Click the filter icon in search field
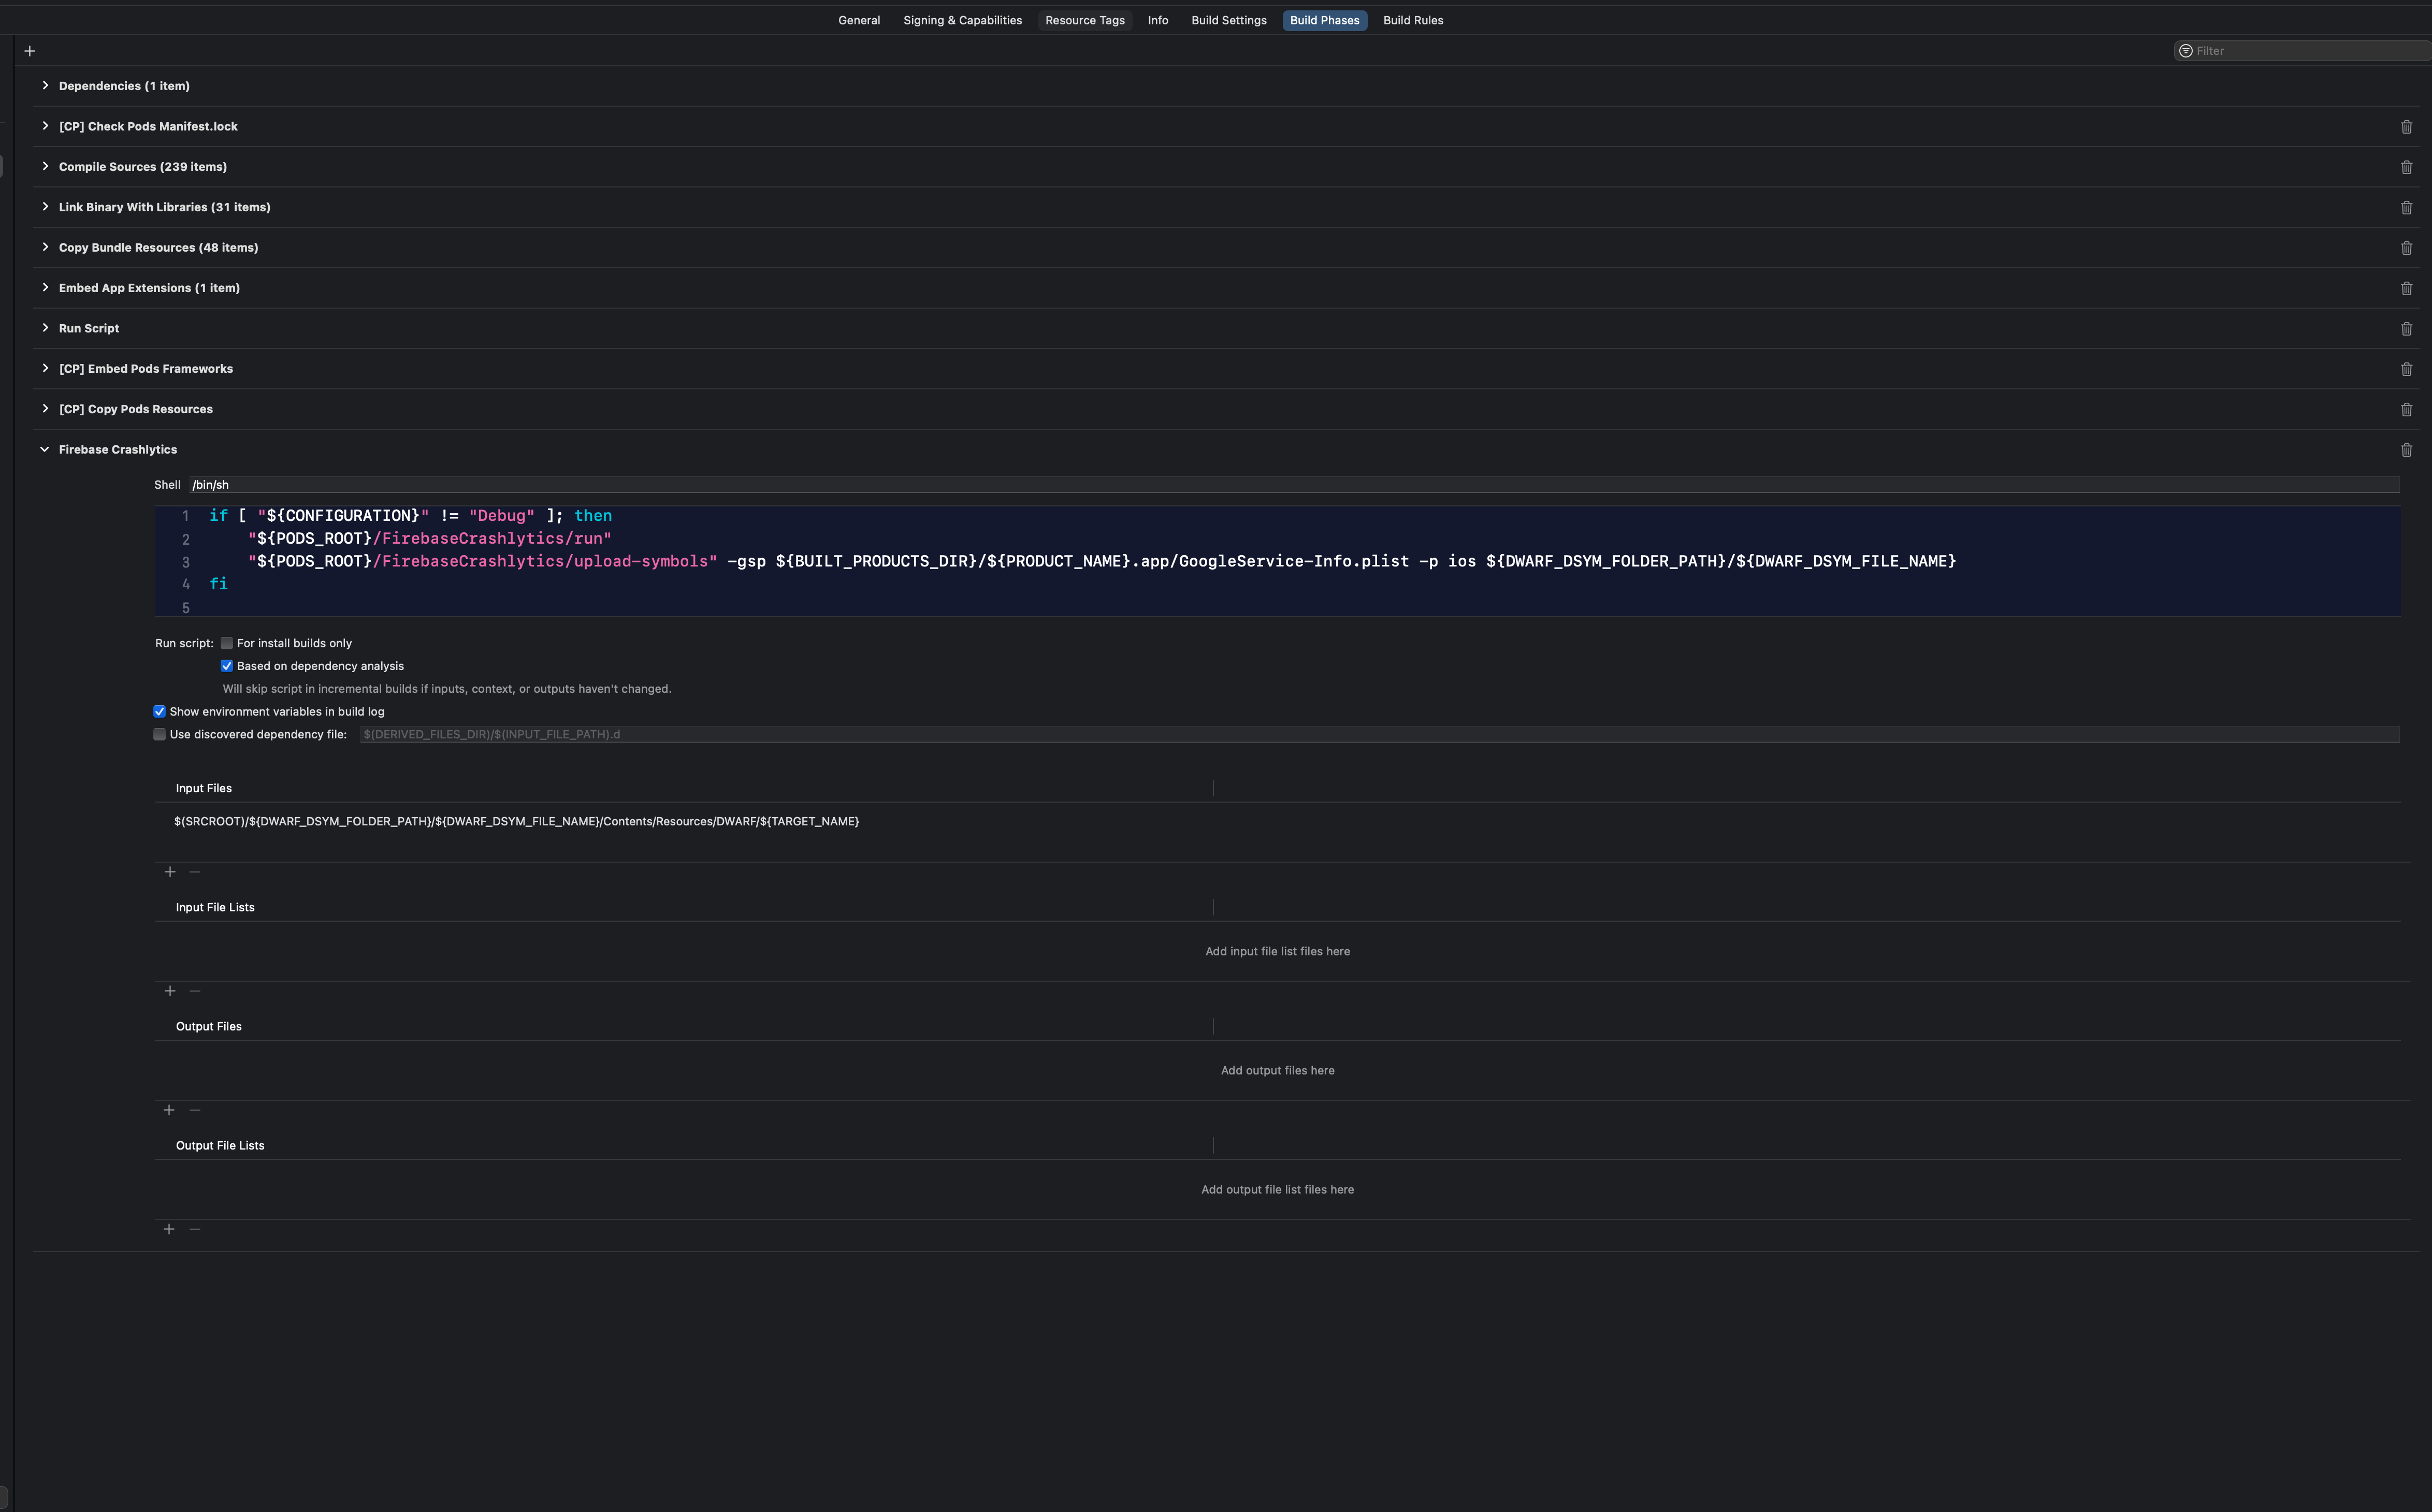Screen dimensions: 2432x1512 (x=2186, y=51)
